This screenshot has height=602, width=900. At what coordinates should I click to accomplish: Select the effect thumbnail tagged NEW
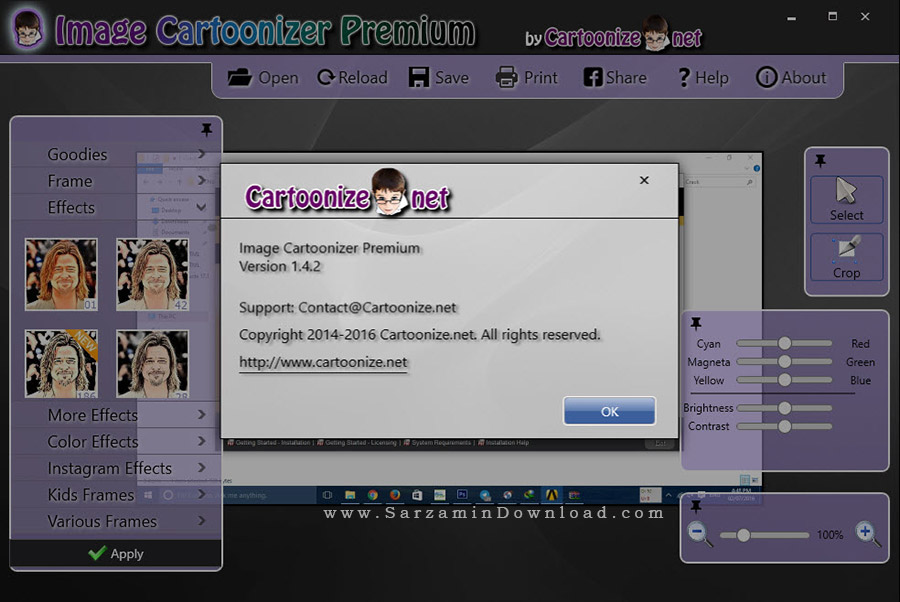click(61, 364)
